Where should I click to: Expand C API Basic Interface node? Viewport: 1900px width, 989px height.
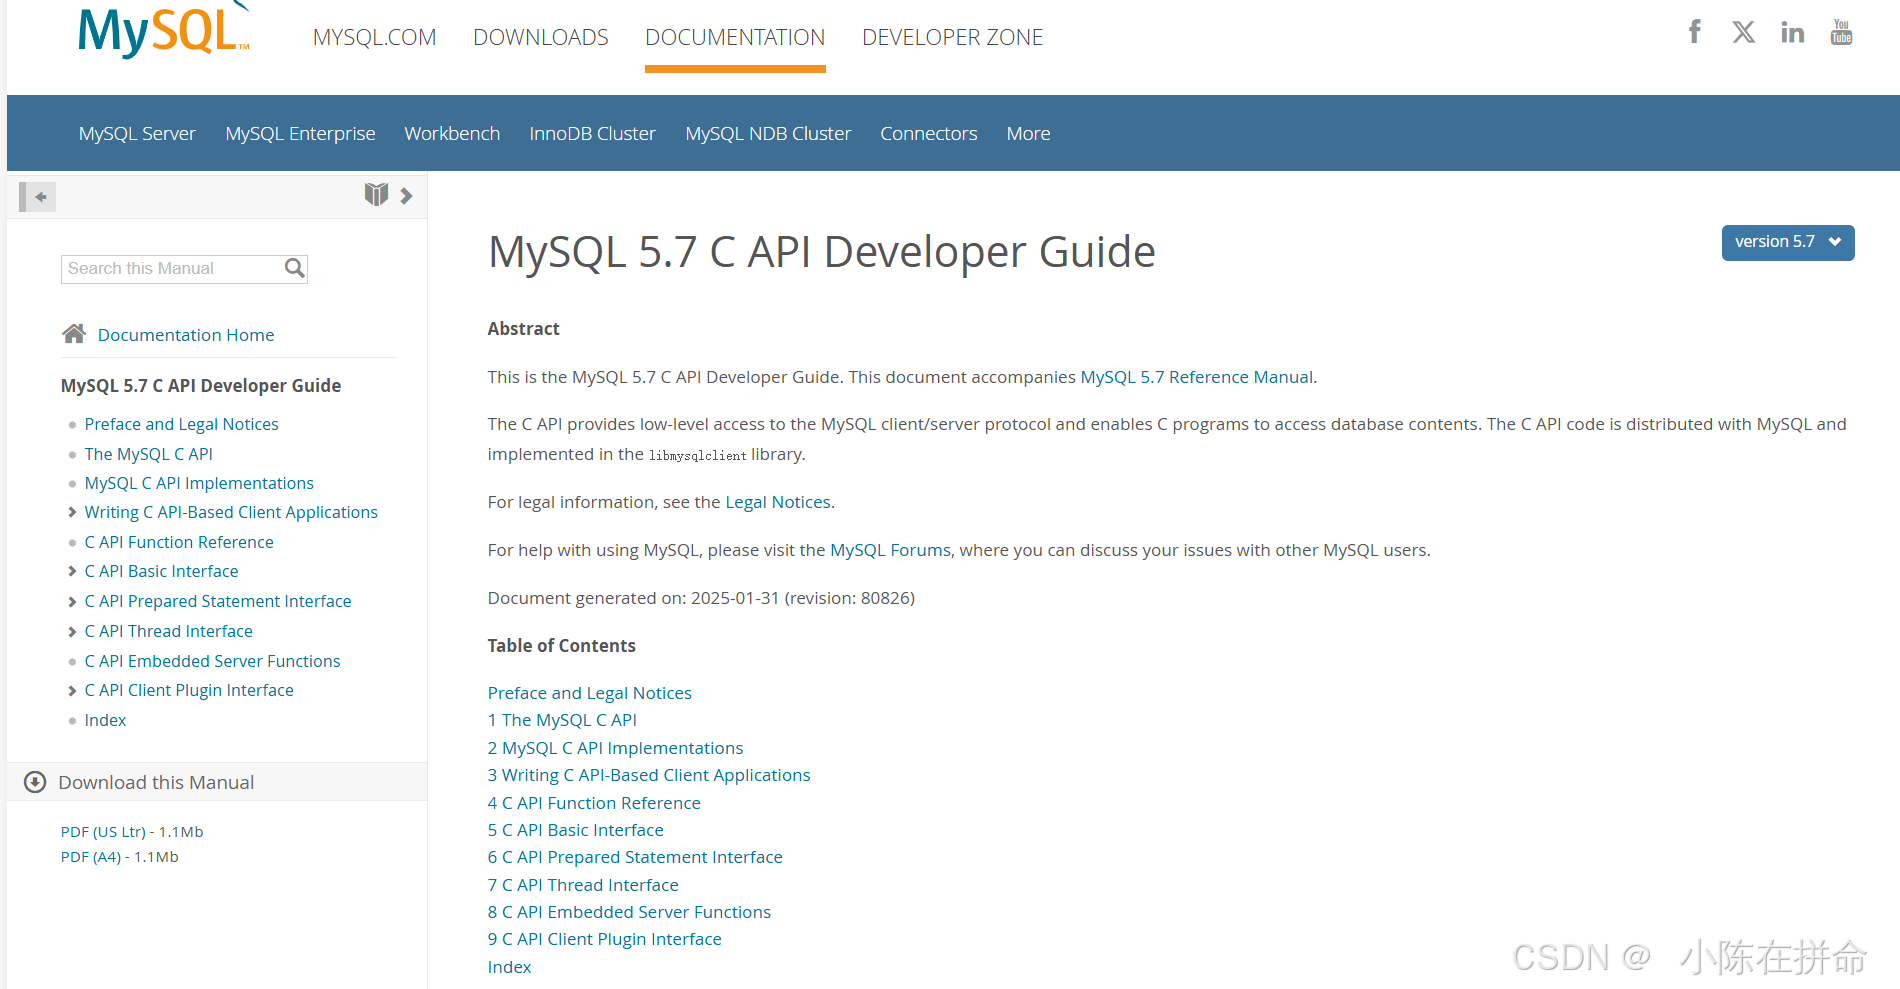pos(72,571)
